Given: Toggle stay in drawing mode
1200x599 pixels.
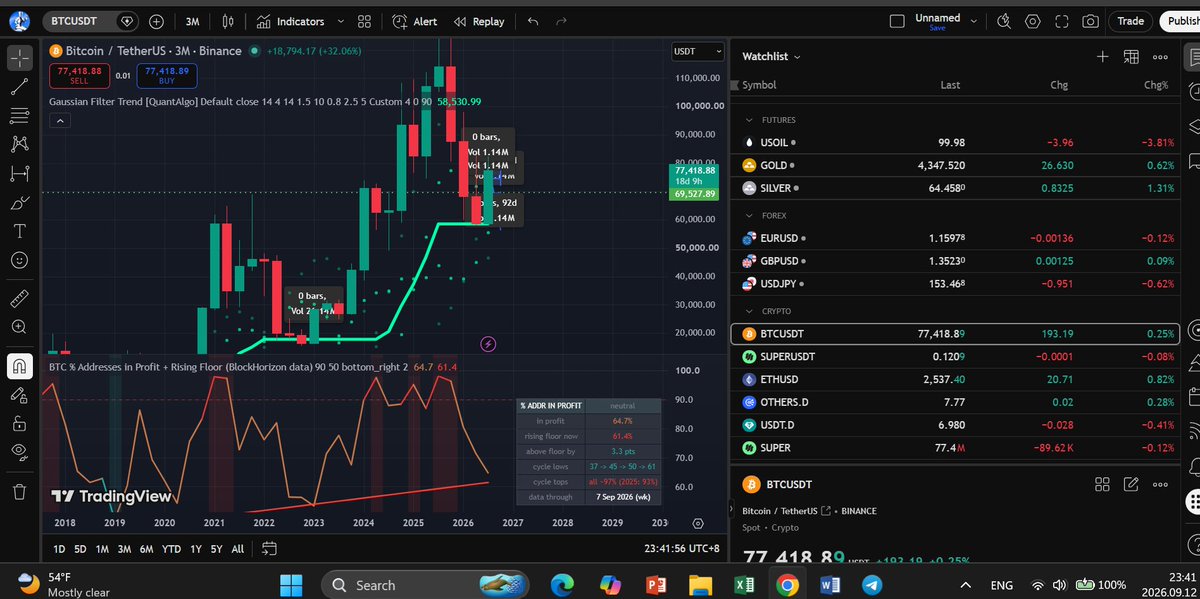Looking at the screenshot, I should pyautogui.click(x=19, y=394).
